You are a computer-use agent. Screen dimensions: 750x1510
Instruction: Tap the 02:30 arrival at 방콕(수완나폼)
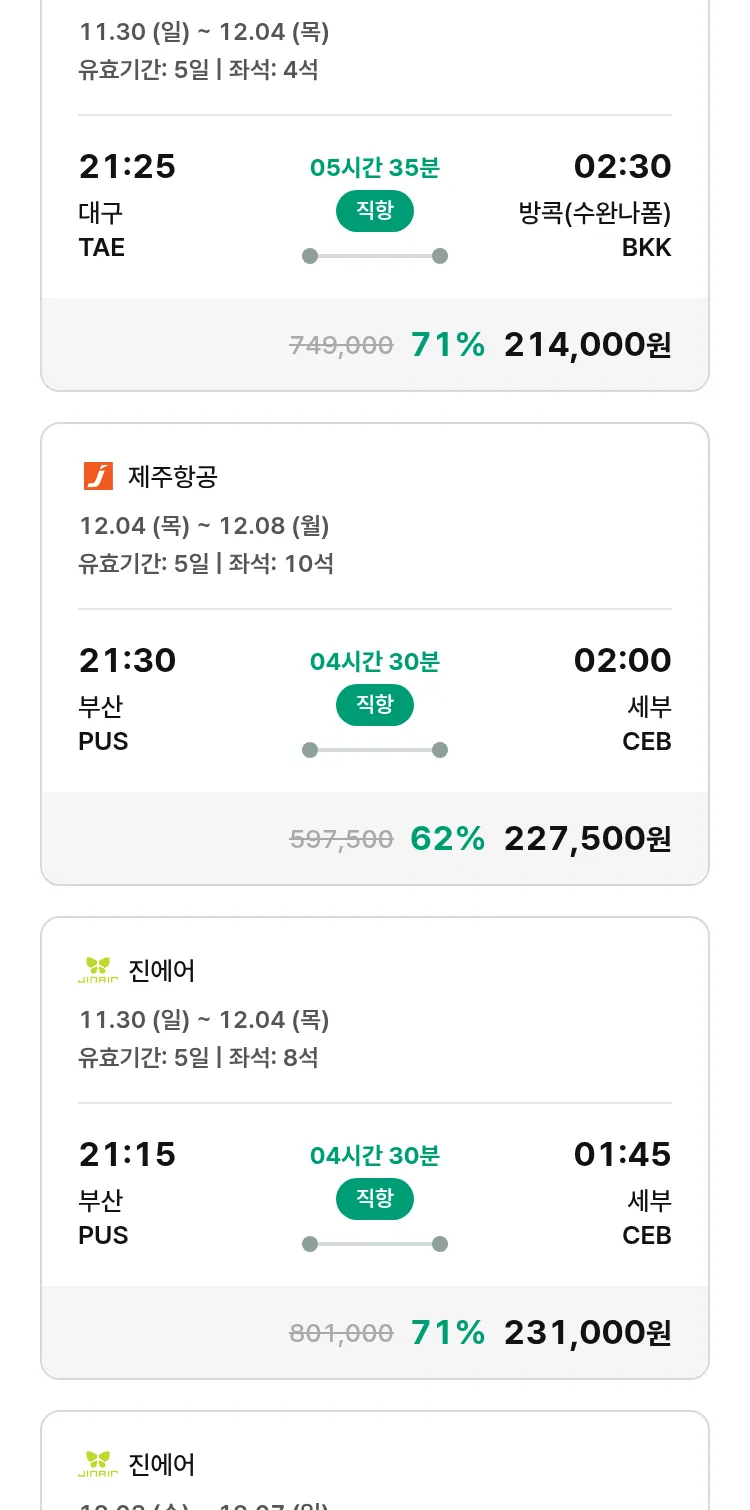(x=622, y=167)
